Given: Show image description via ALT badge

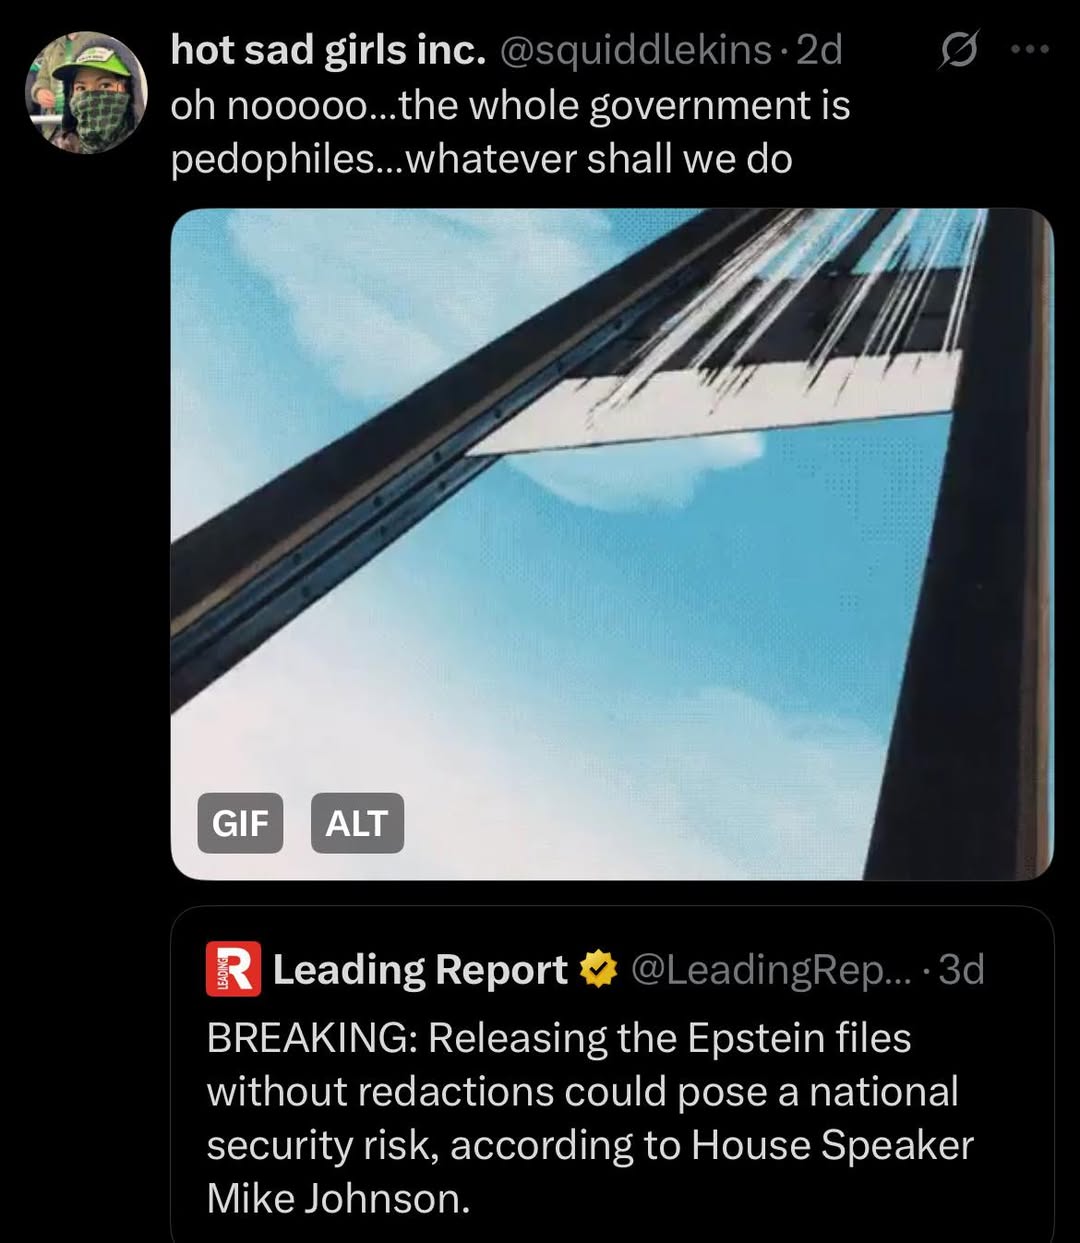Looking at the screenshot, I should [x=357, y=823].
